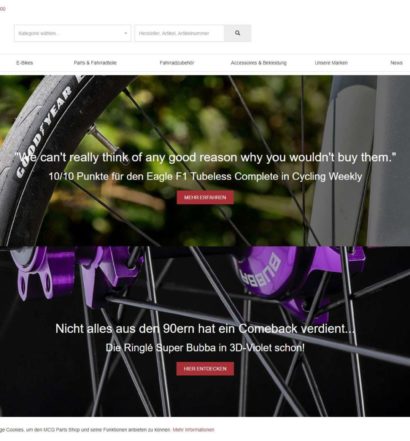The image size is (410, 441).
Task: Open the Kategorie wählen dropdown
Action: point(72,33)
